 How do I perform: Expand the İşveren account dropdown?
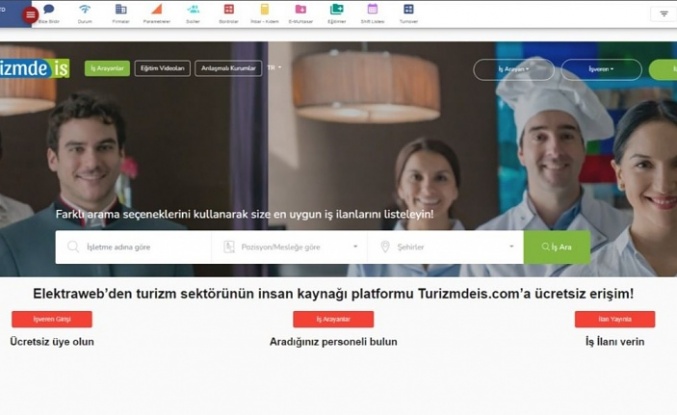pyautogui.click(x=601, y=69)
